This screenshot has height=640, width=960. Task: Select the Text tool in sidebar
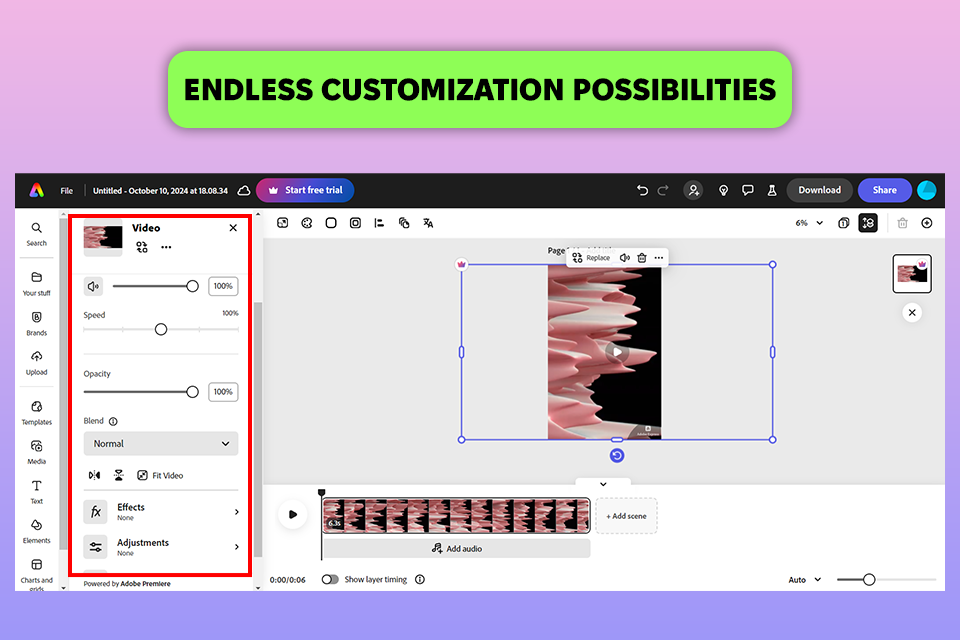(37, 492)
